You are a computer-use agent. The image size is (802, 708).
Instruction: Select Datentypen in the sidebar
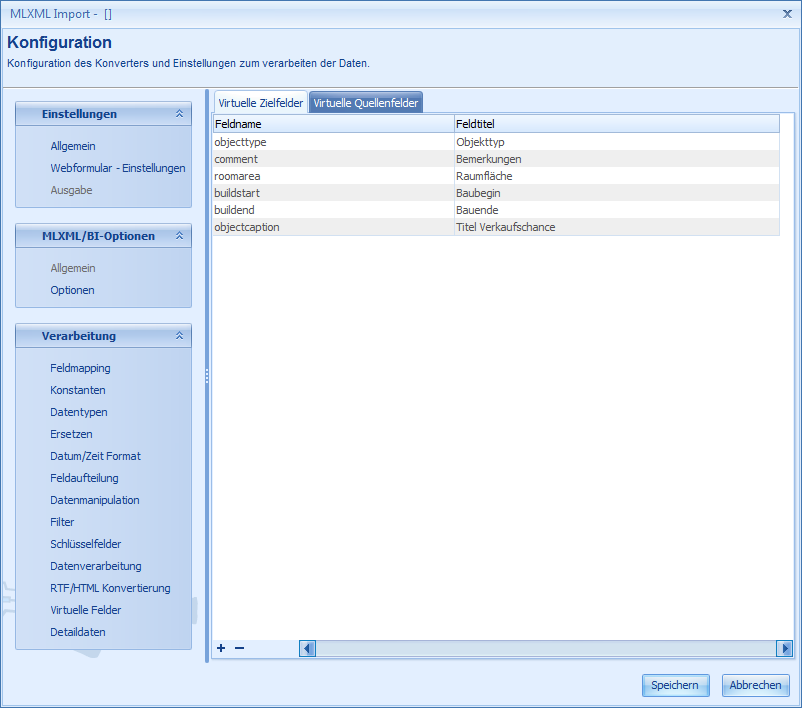pyautogui.click(x=78, y=412)
